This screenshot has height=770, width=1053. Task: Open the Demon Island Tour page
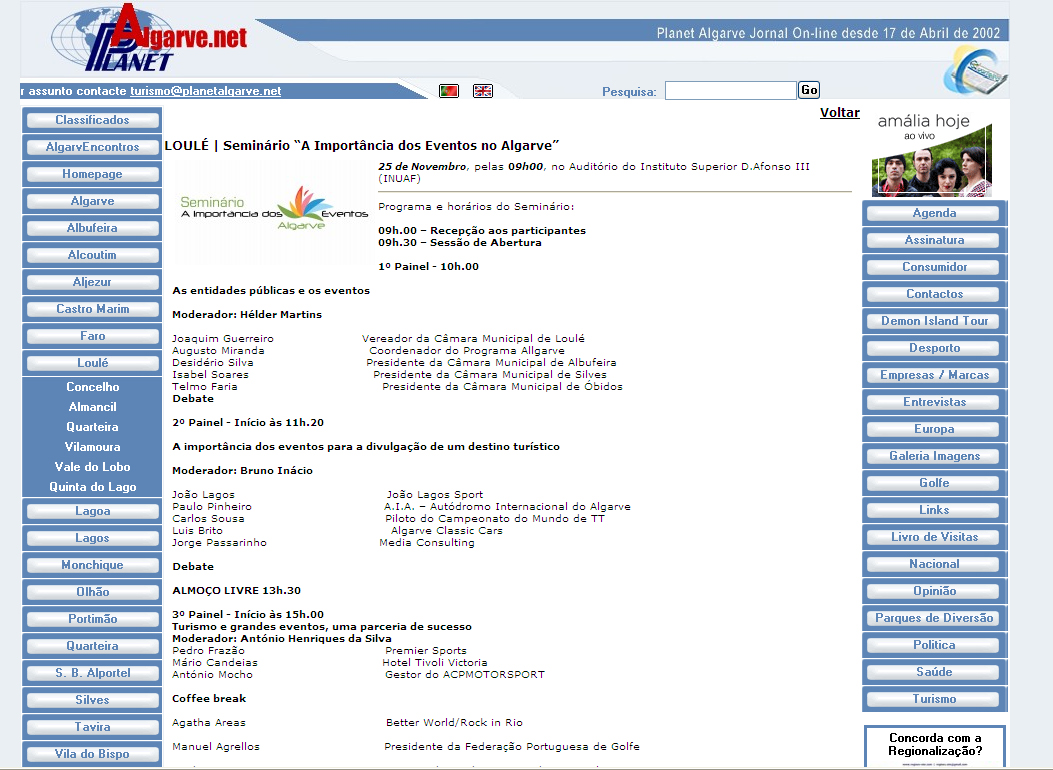point(934,321)
